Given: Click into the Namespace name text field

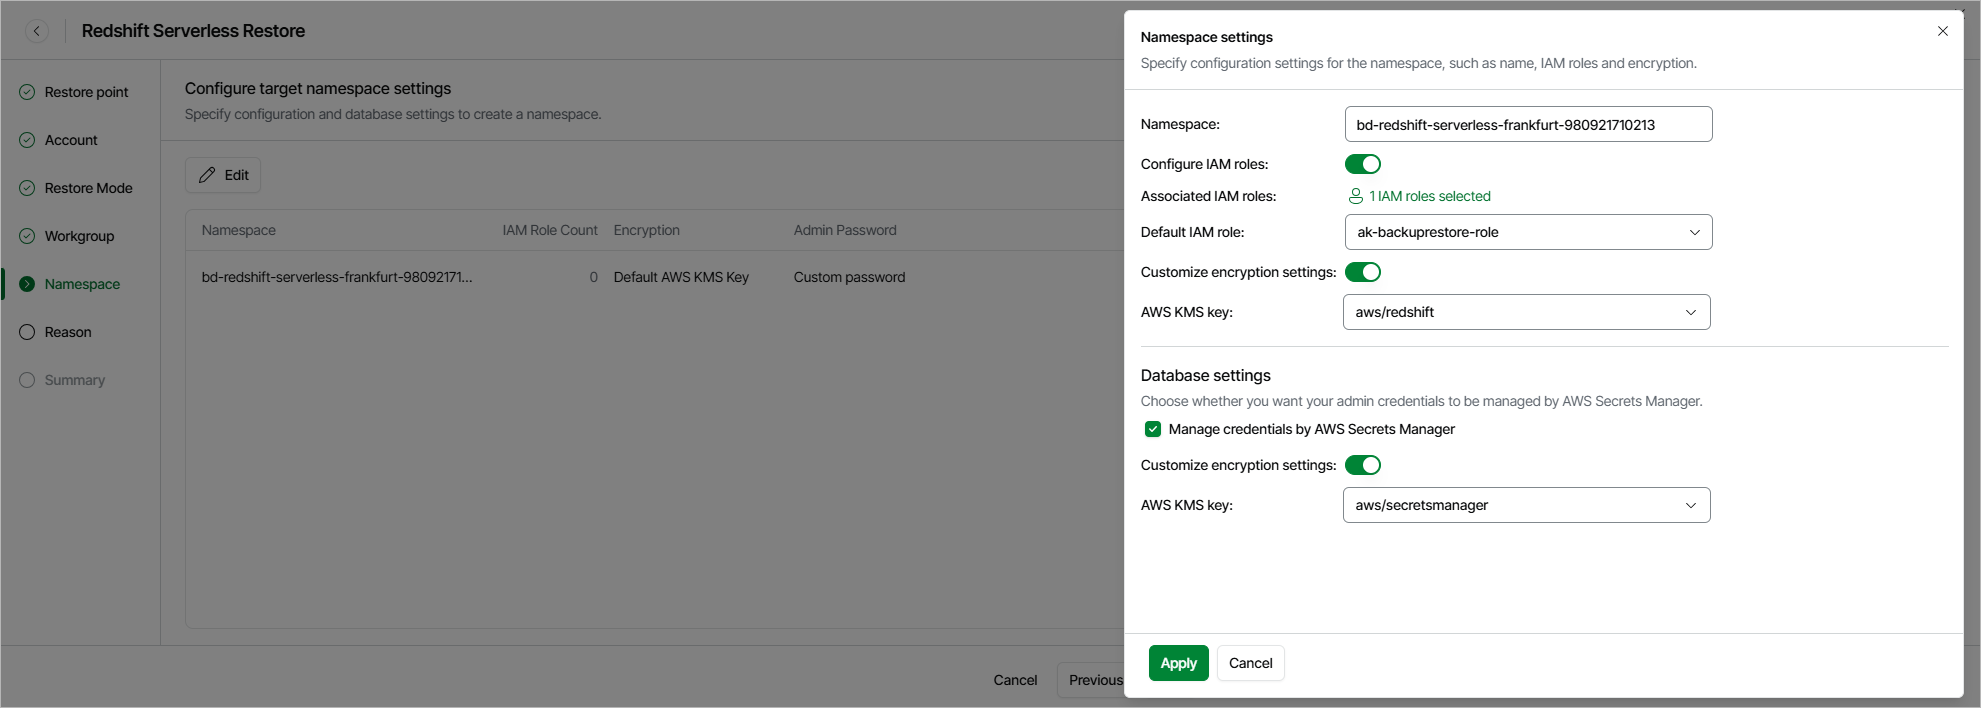Looking at the screenshot, I should pos(1527,125).
